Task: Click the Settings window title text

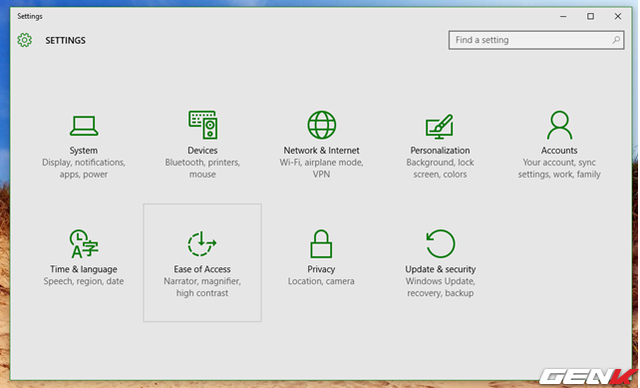Action: [x=30, y=16]
